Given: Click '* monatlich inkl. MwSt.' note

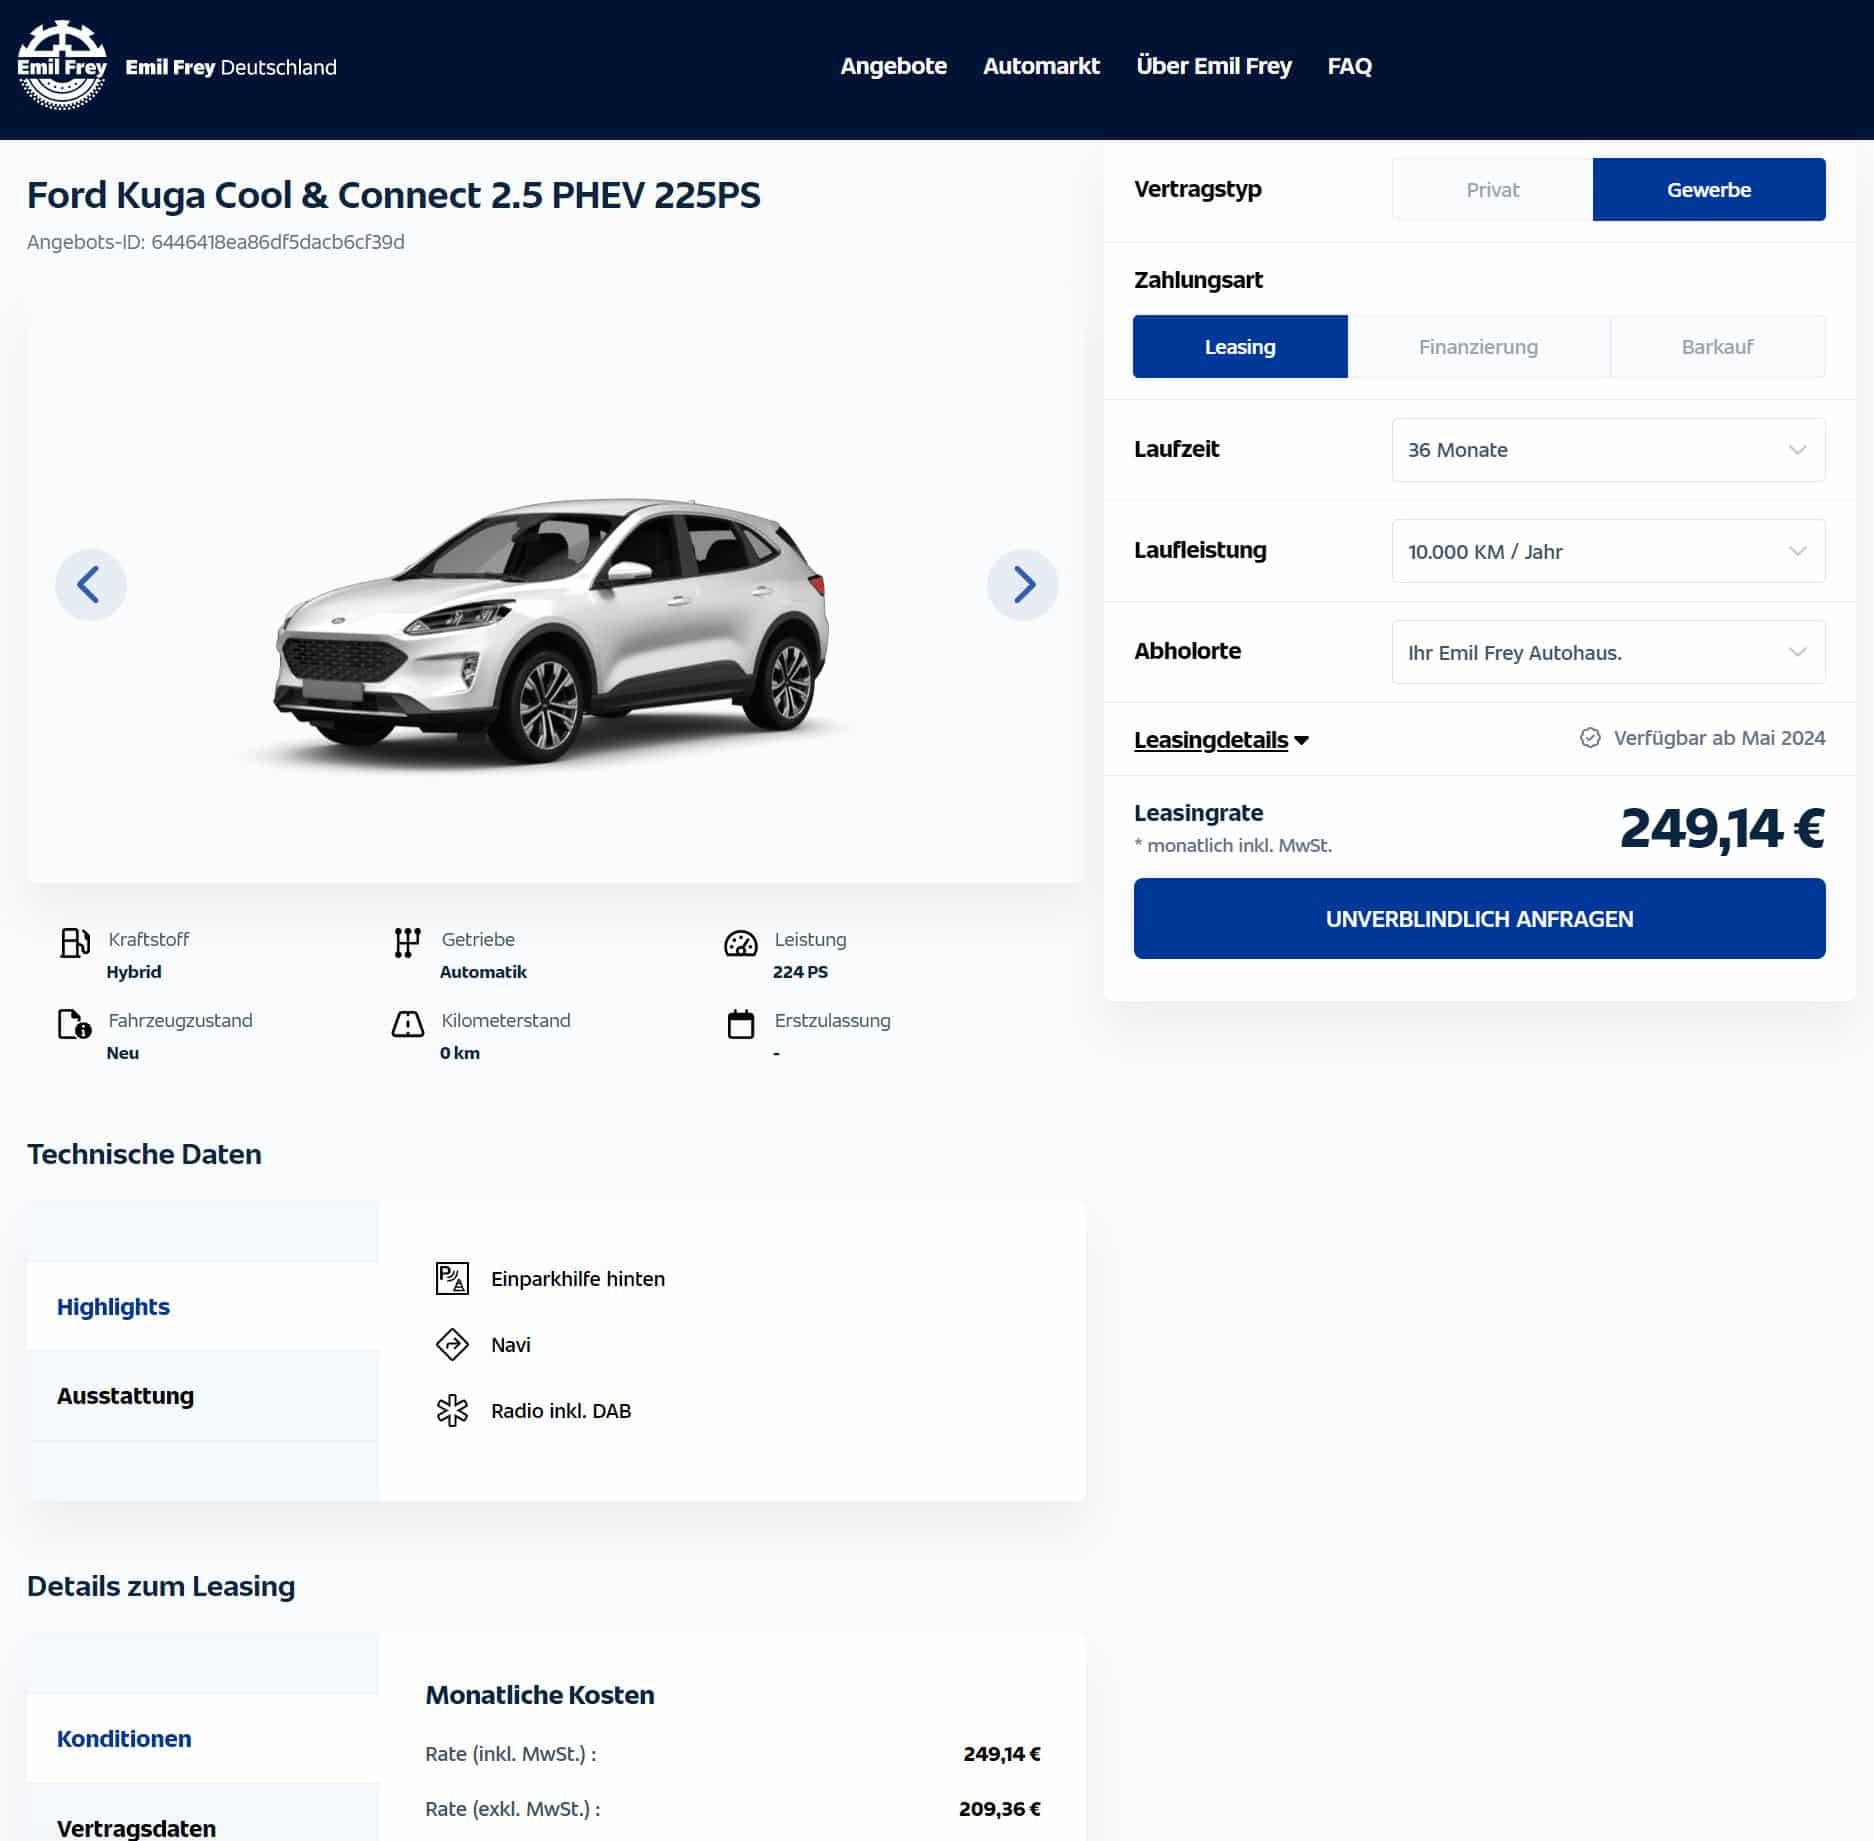Looking at the screenshot, I should tap(1233, 845).
